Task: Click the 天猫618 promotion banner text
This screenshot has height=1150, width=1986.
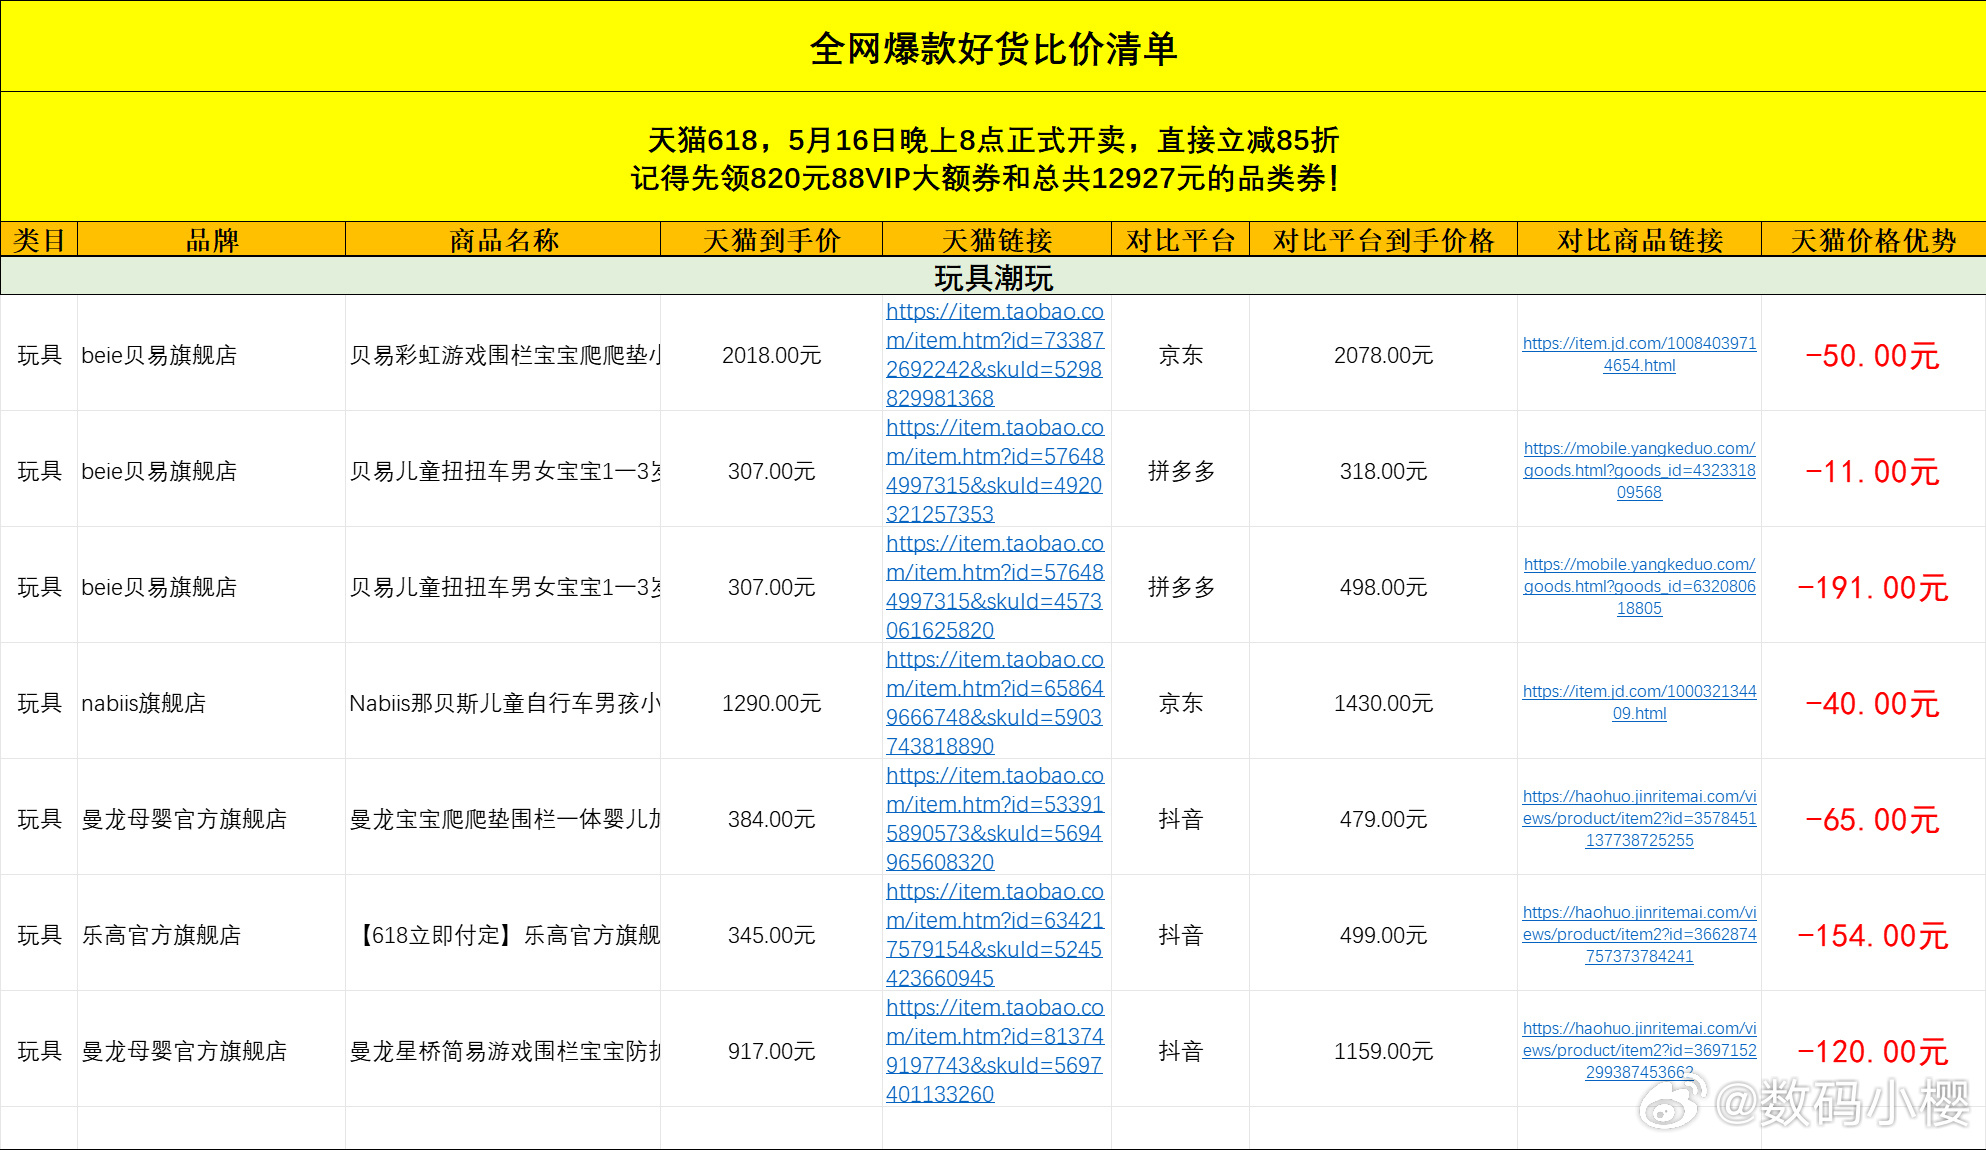Action: [x=986, y=159]
